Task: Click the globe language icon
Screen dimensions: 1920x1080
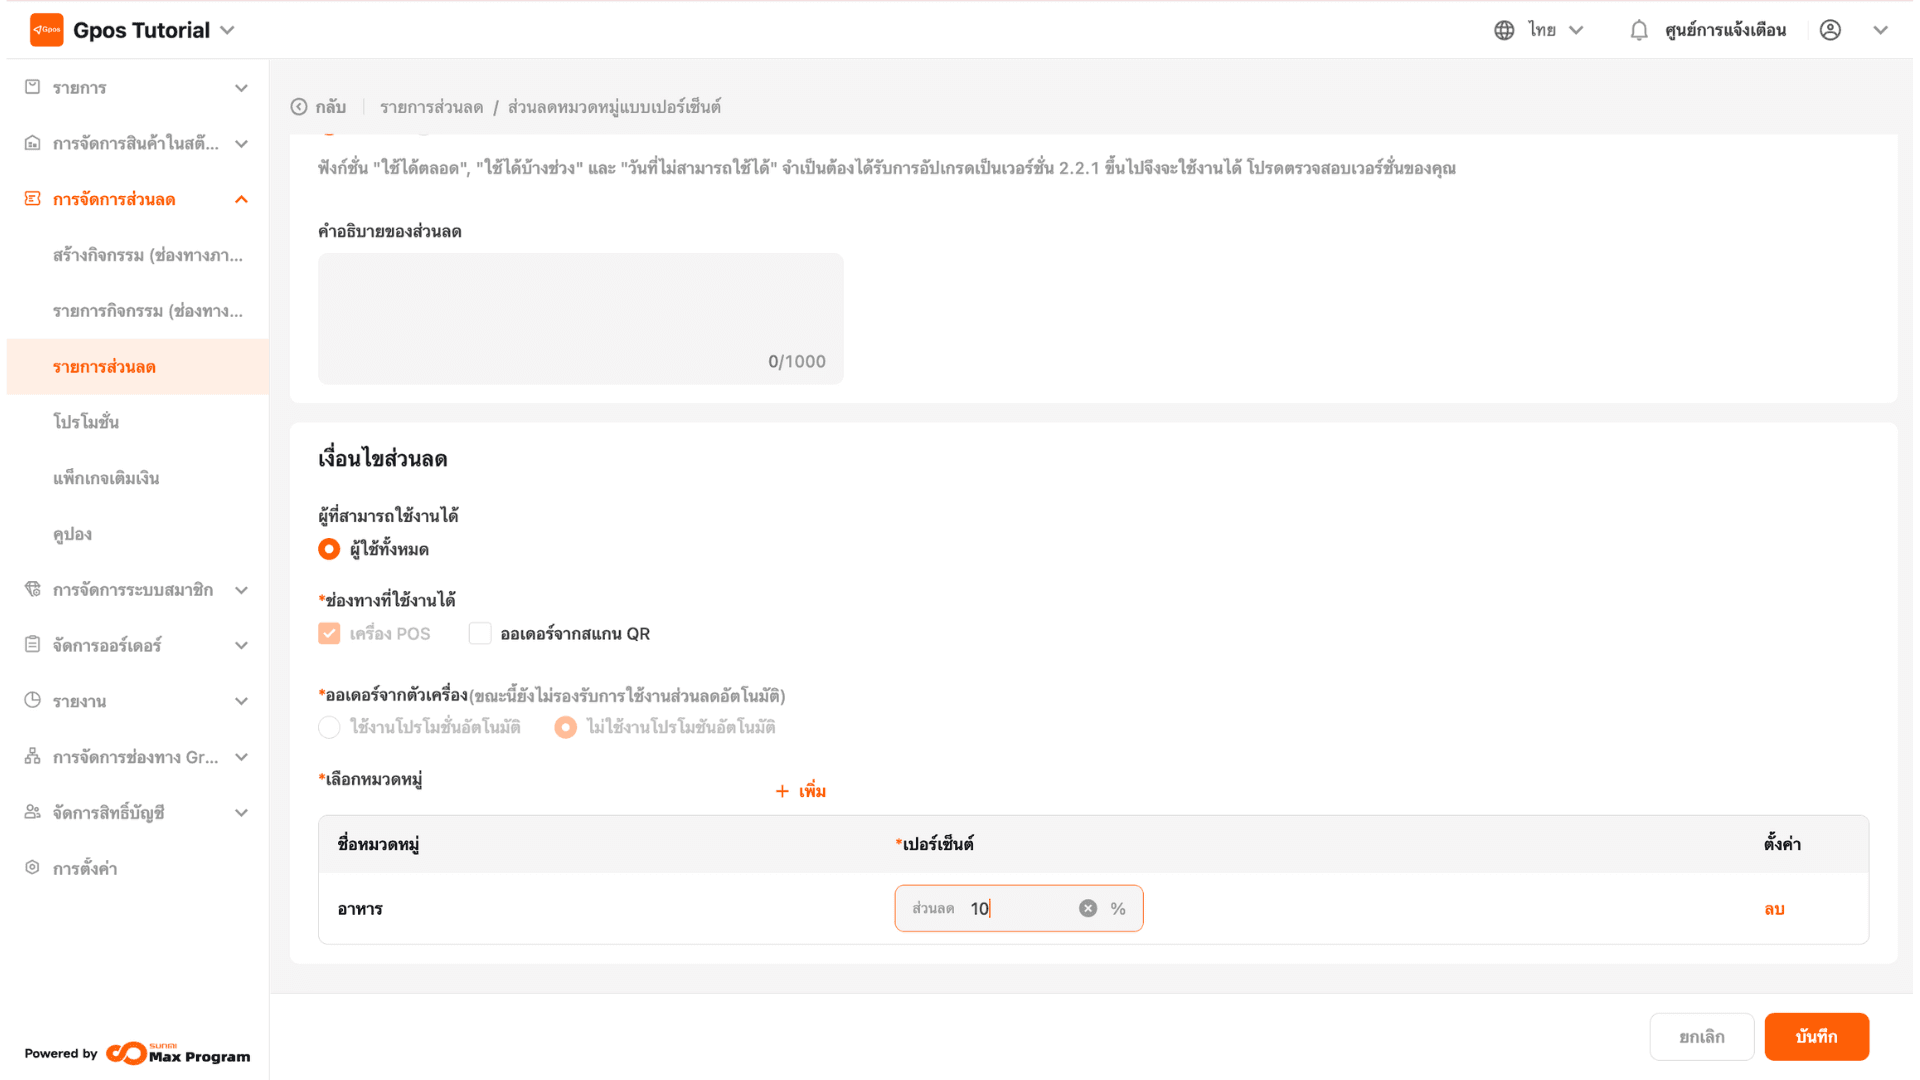Action: coord(1503,30)
